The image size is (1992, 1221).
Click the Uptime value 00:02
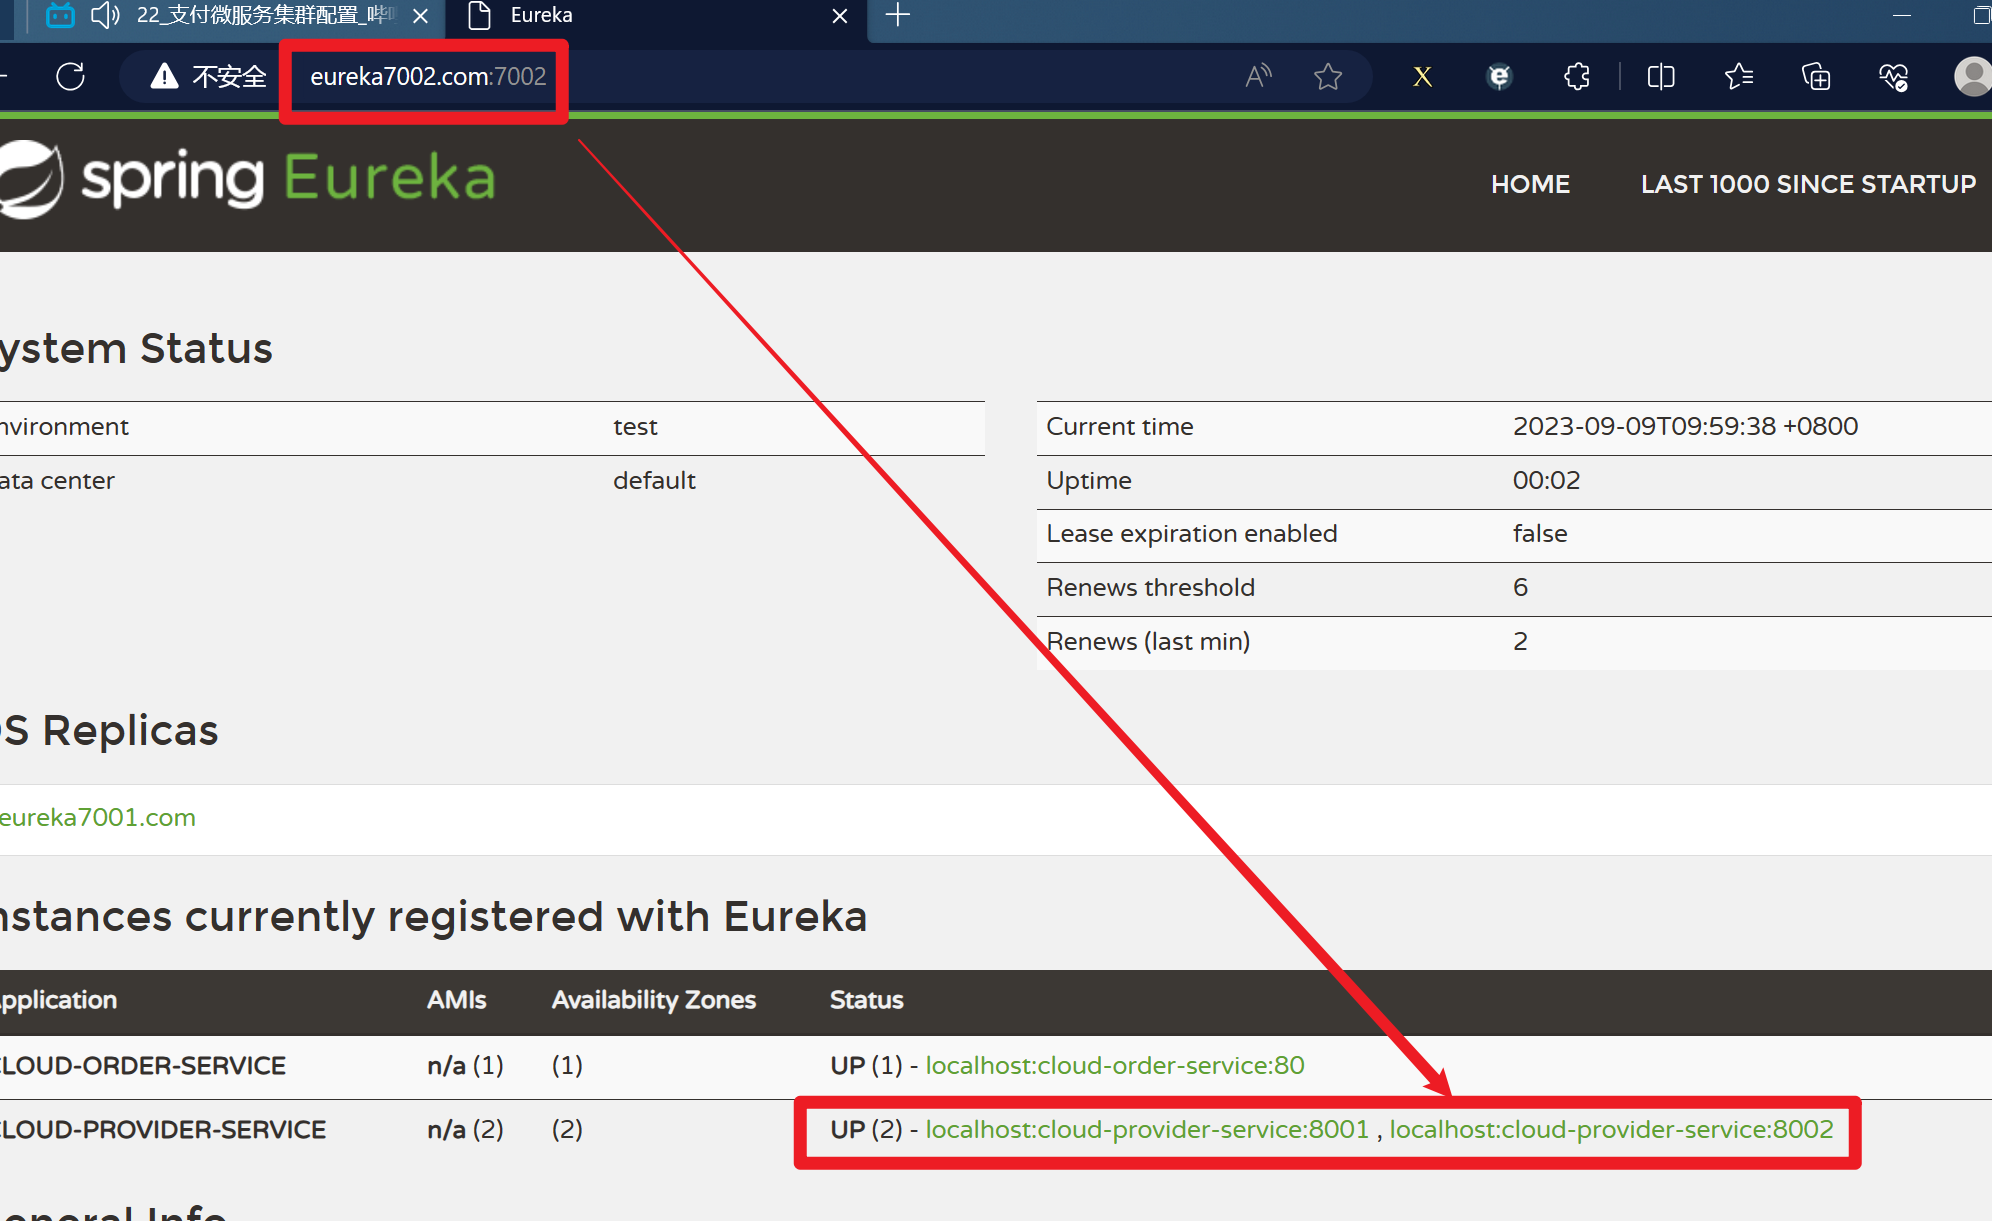click(1546, 480)
